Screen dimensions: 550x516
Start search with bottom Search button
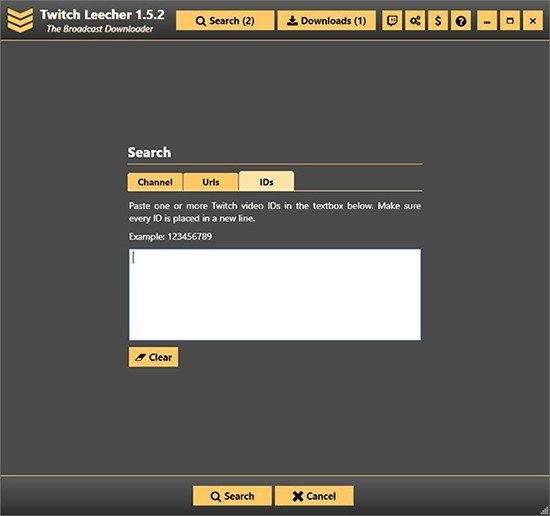coord(232,496)
